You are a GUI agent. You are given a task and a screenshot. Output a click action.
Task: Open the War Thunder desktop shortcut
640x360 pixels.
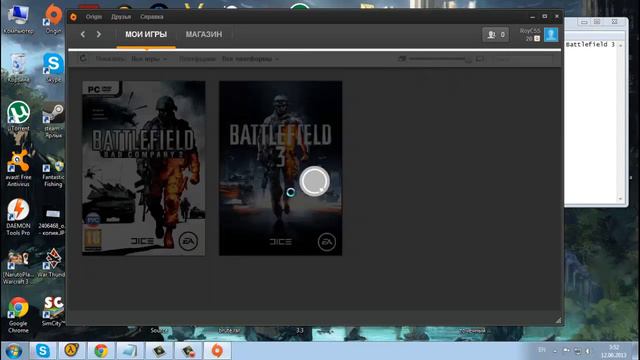click(52, 263)
